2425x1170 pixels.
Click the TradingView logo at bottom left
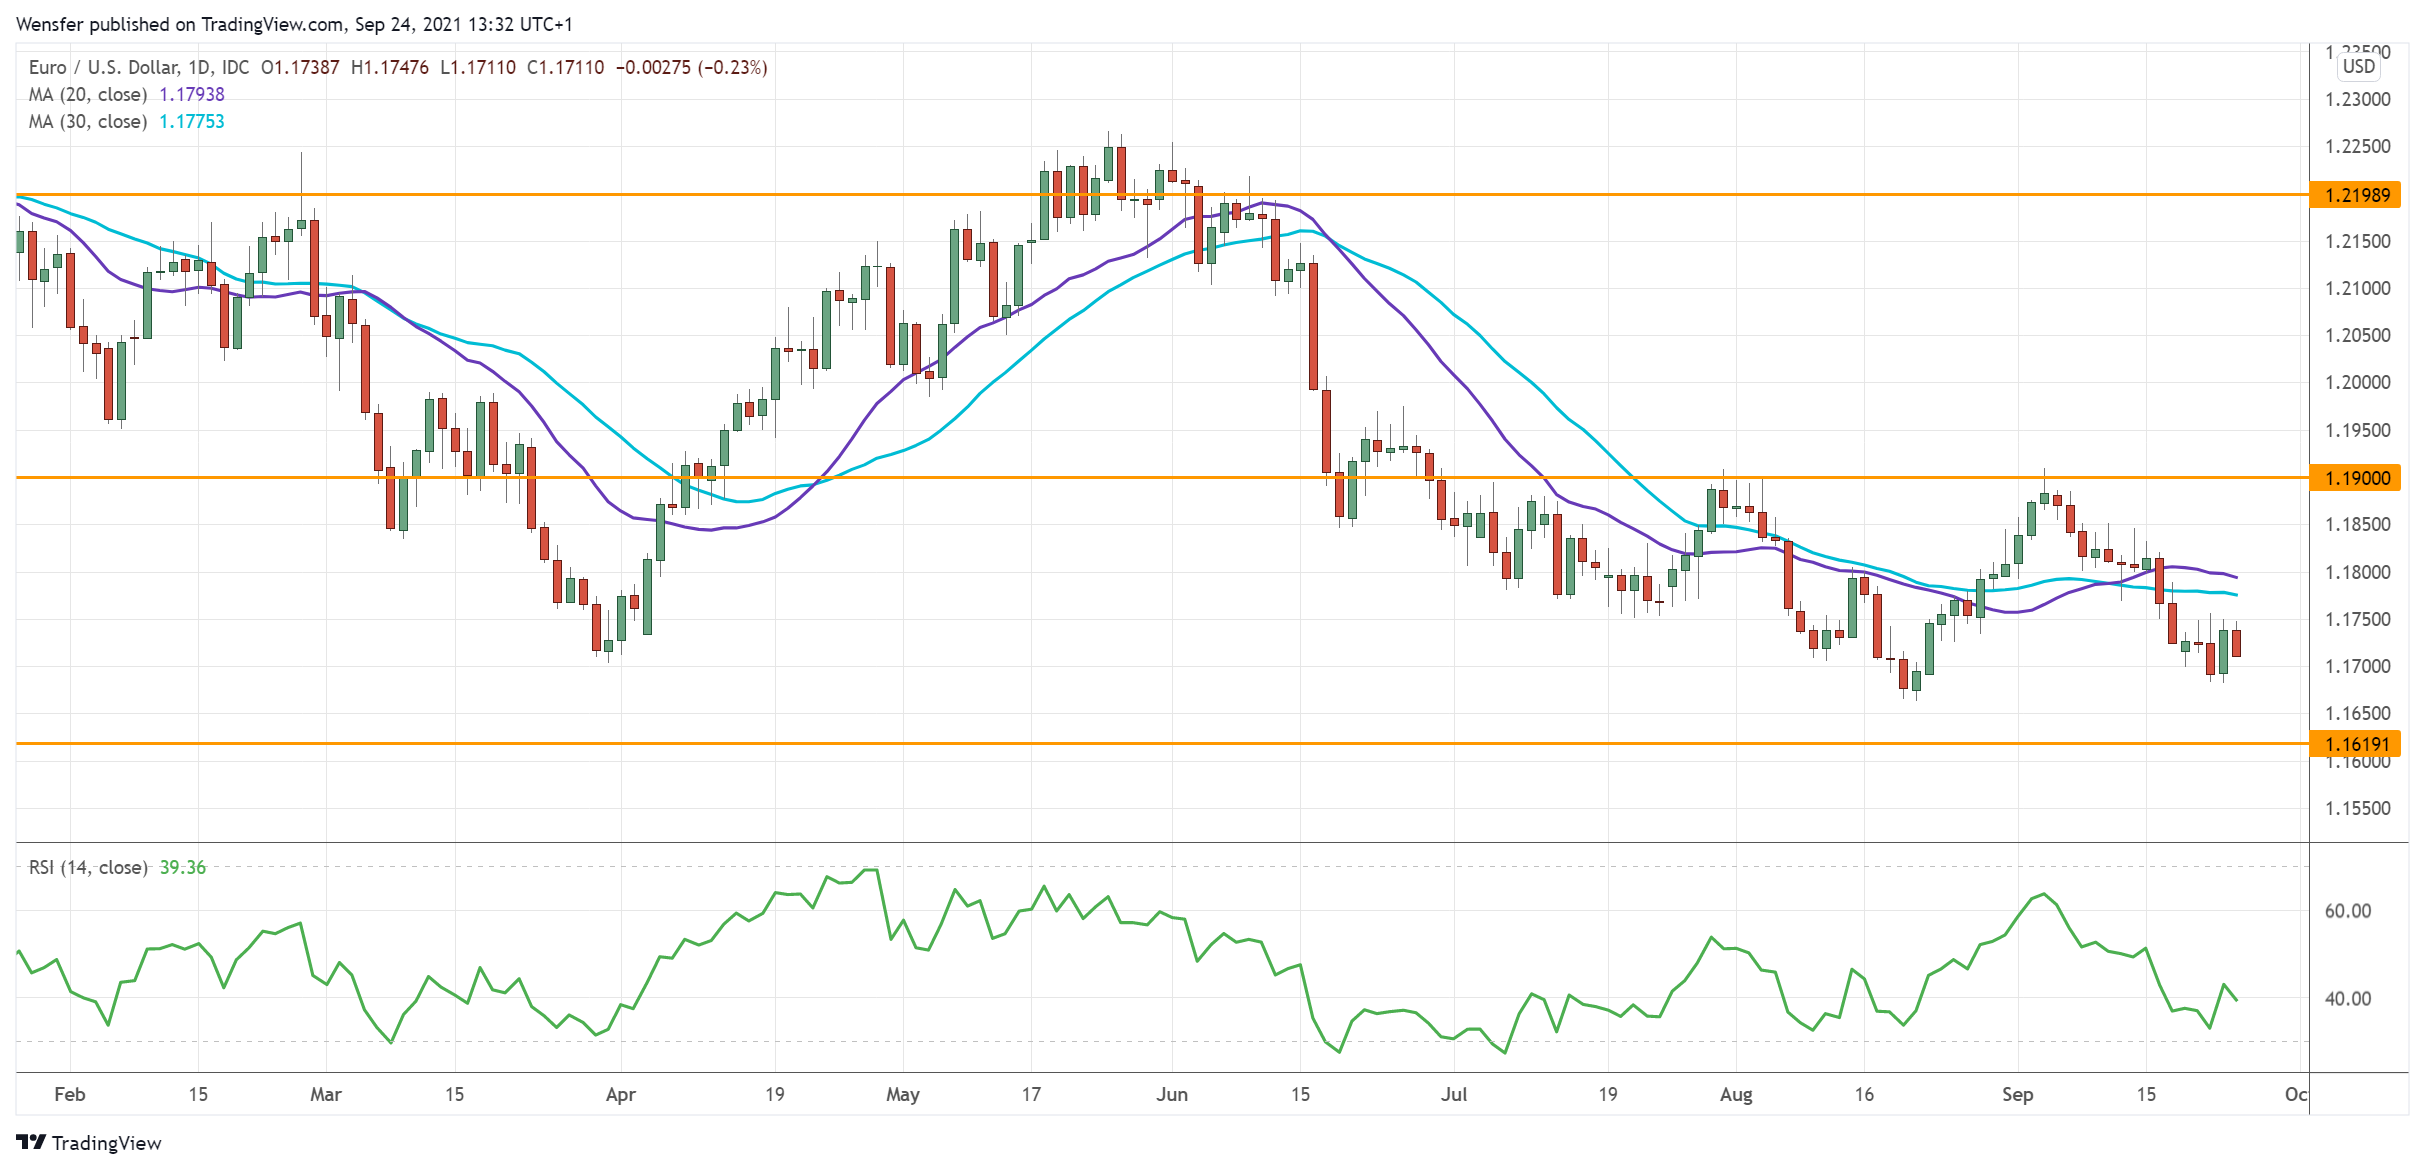89,1142
